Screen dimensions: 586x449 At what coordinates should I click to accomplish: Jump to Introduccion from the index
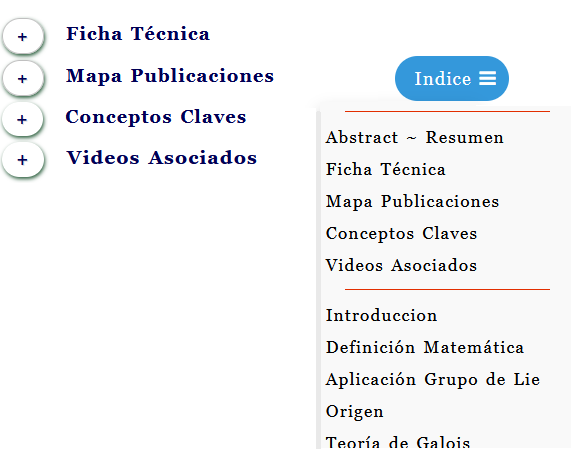tap(381, 316)
